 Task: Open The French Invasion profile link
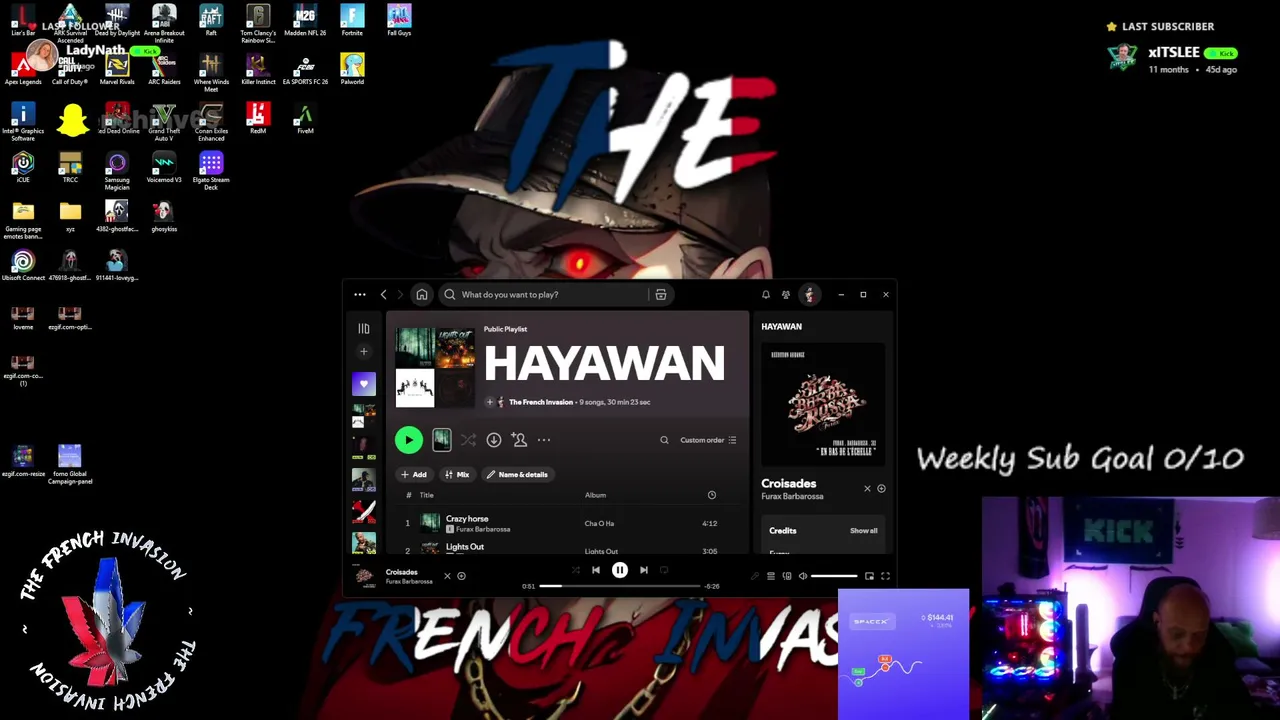pos(541,402)
